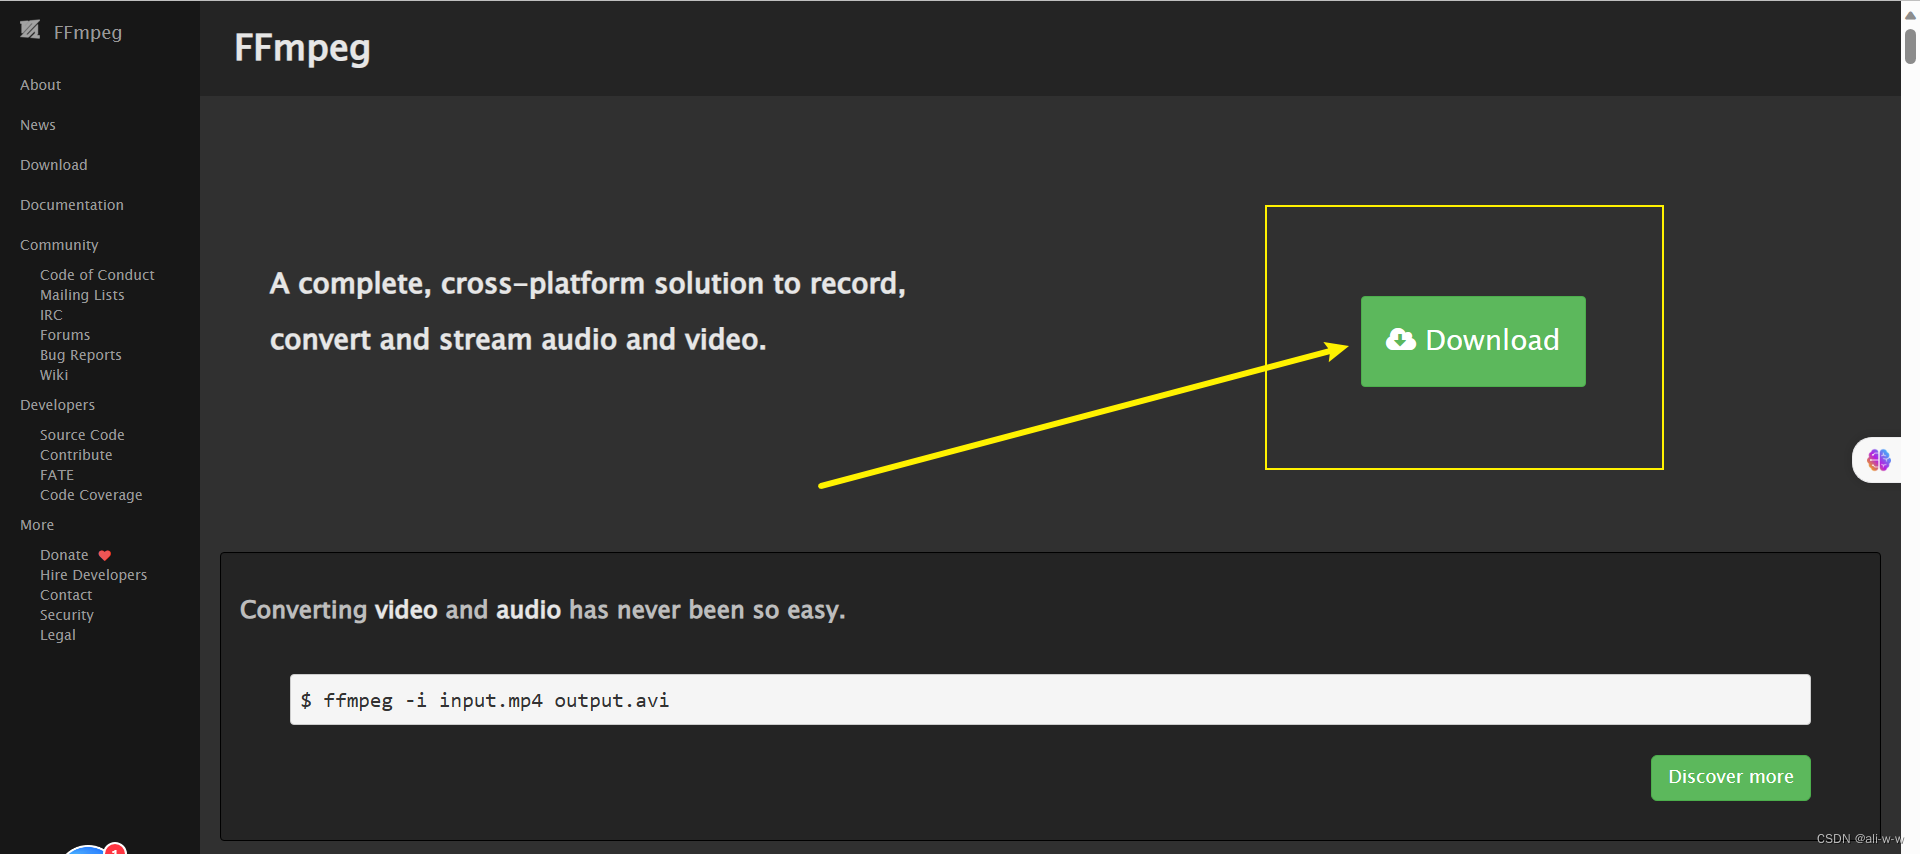Expand the Developers sidebar section
The height and width of the screenshot is (854, 1920).
[x=57, y=405]
